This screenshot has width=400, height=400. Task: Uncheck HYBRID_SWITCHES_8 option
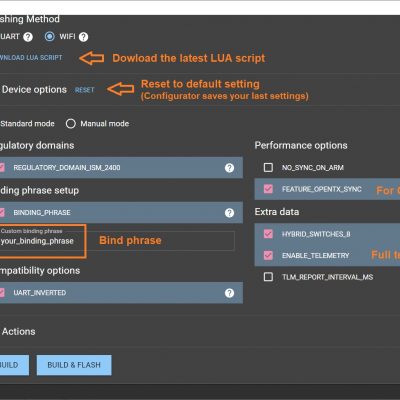coord(268,234)
